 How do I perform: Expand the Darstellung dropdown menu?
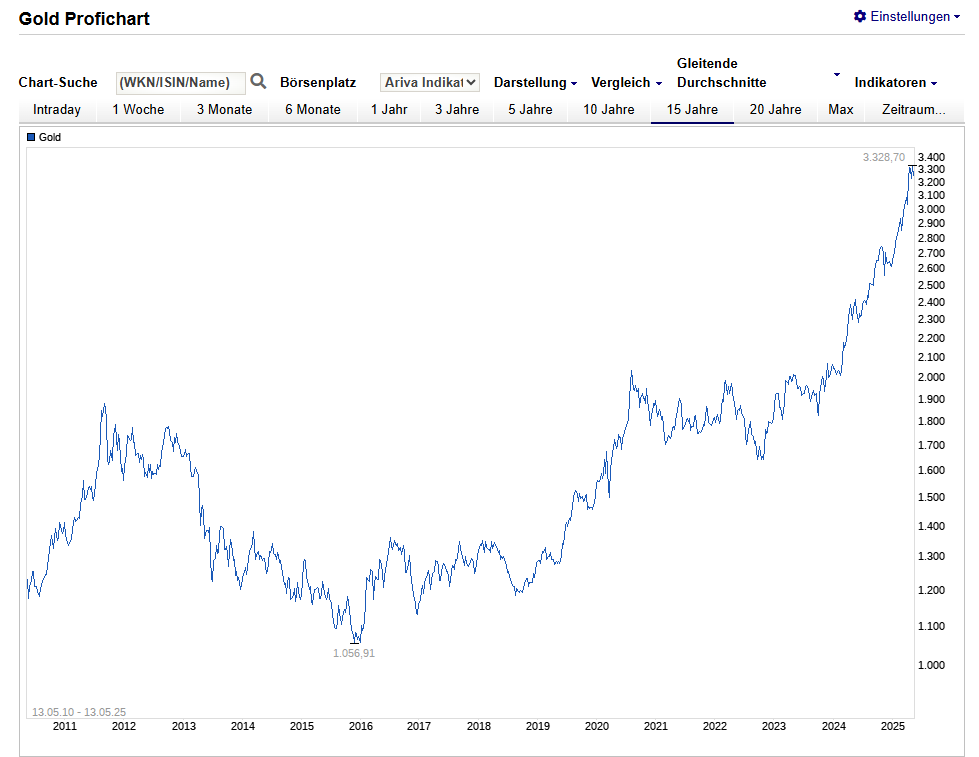click(x=535, y=83)
